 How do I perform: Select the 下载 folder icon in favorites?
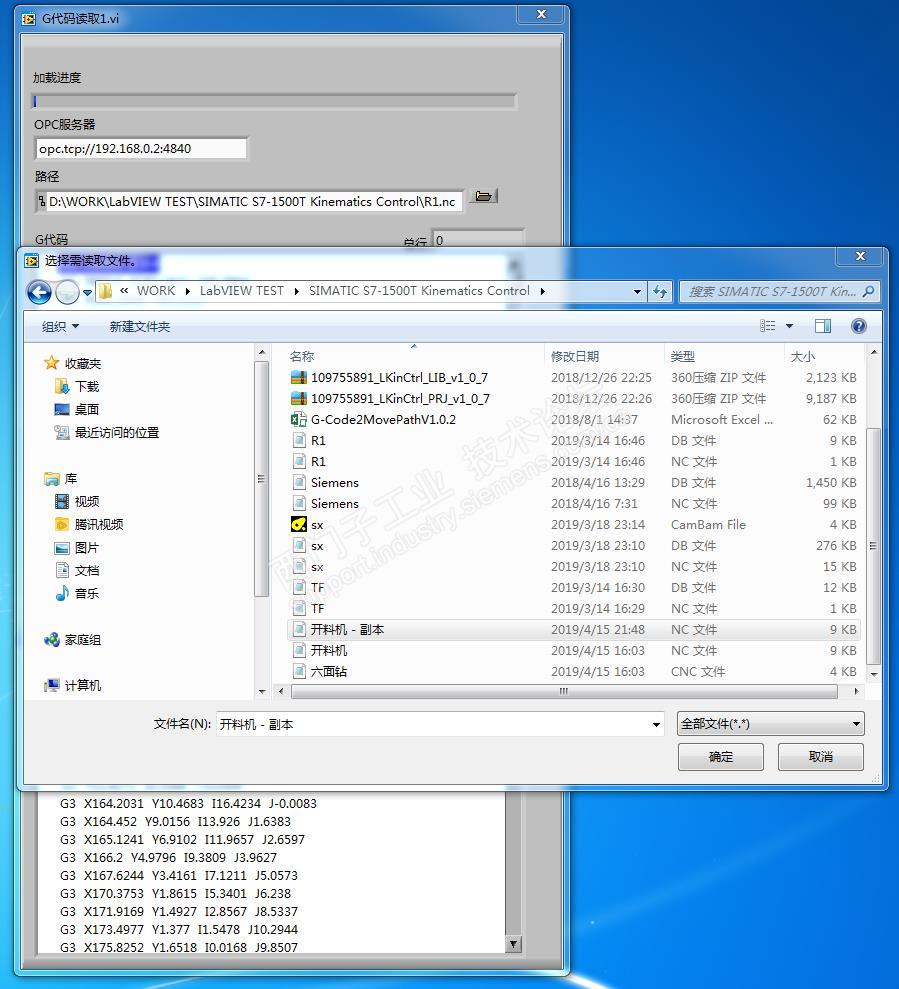(x=62, y=386)
